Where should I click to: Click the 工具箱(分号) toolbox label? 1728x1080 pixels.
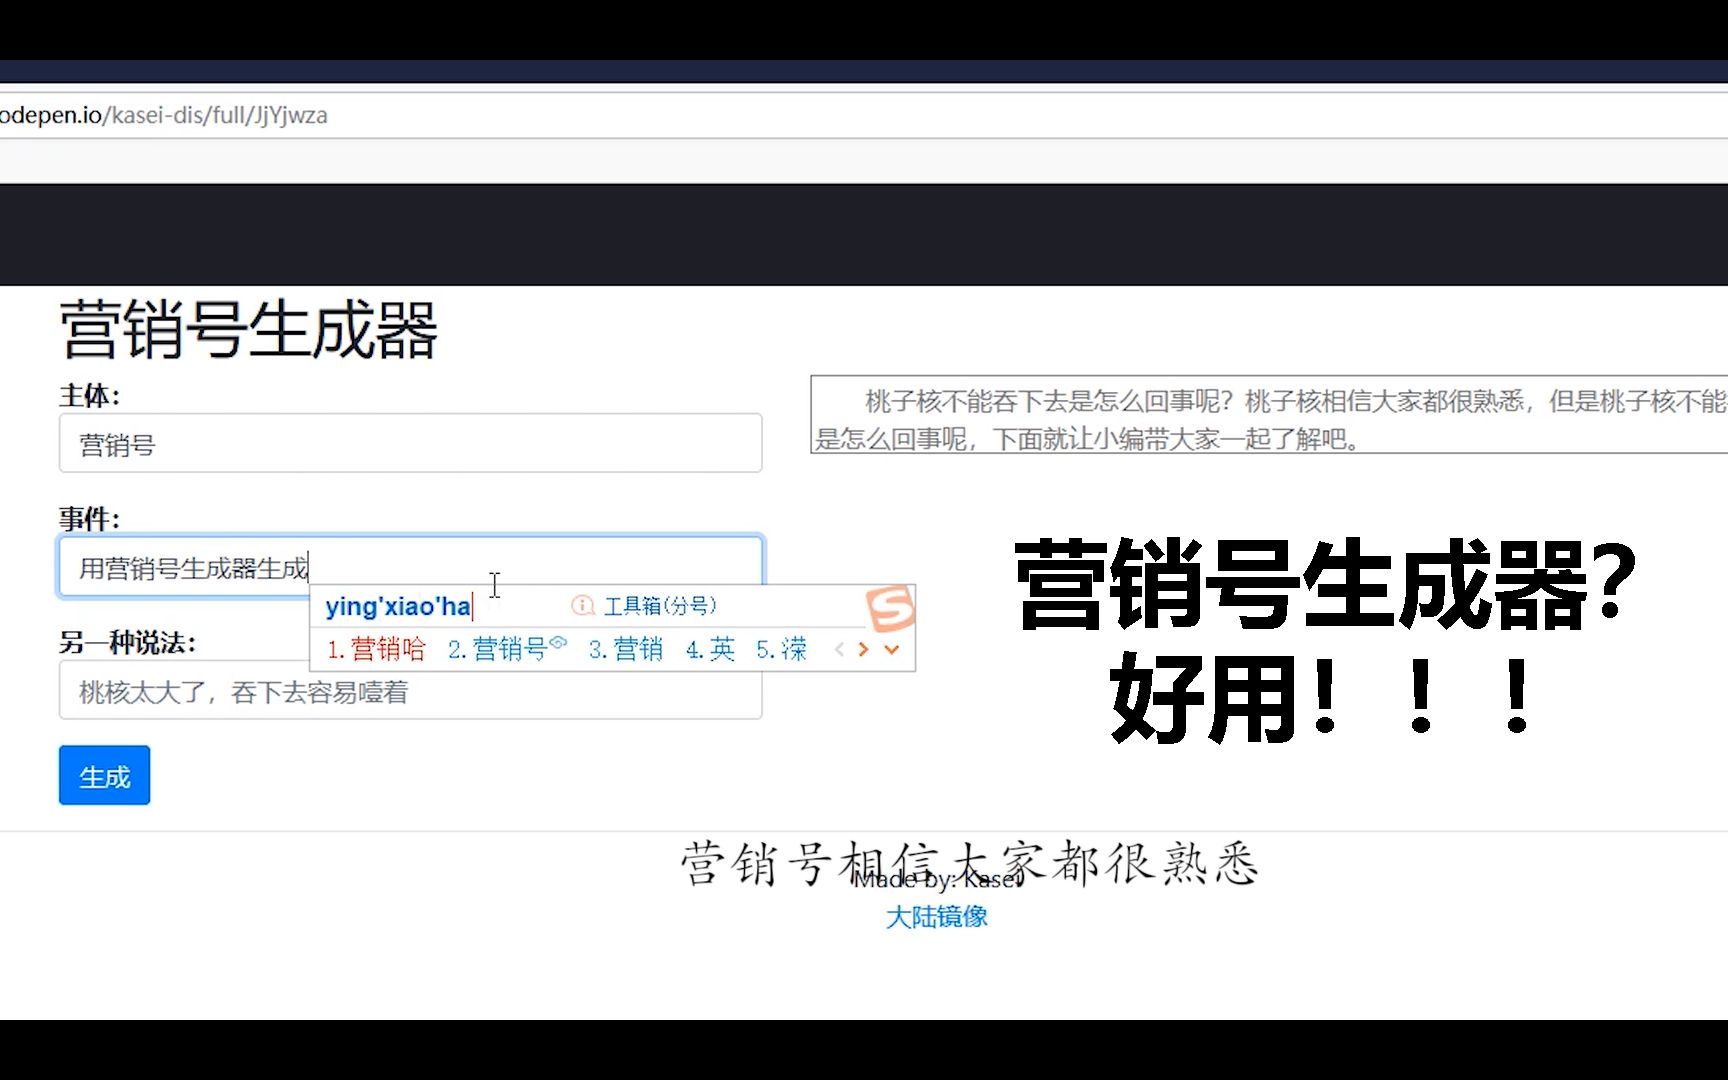[660, 606]
